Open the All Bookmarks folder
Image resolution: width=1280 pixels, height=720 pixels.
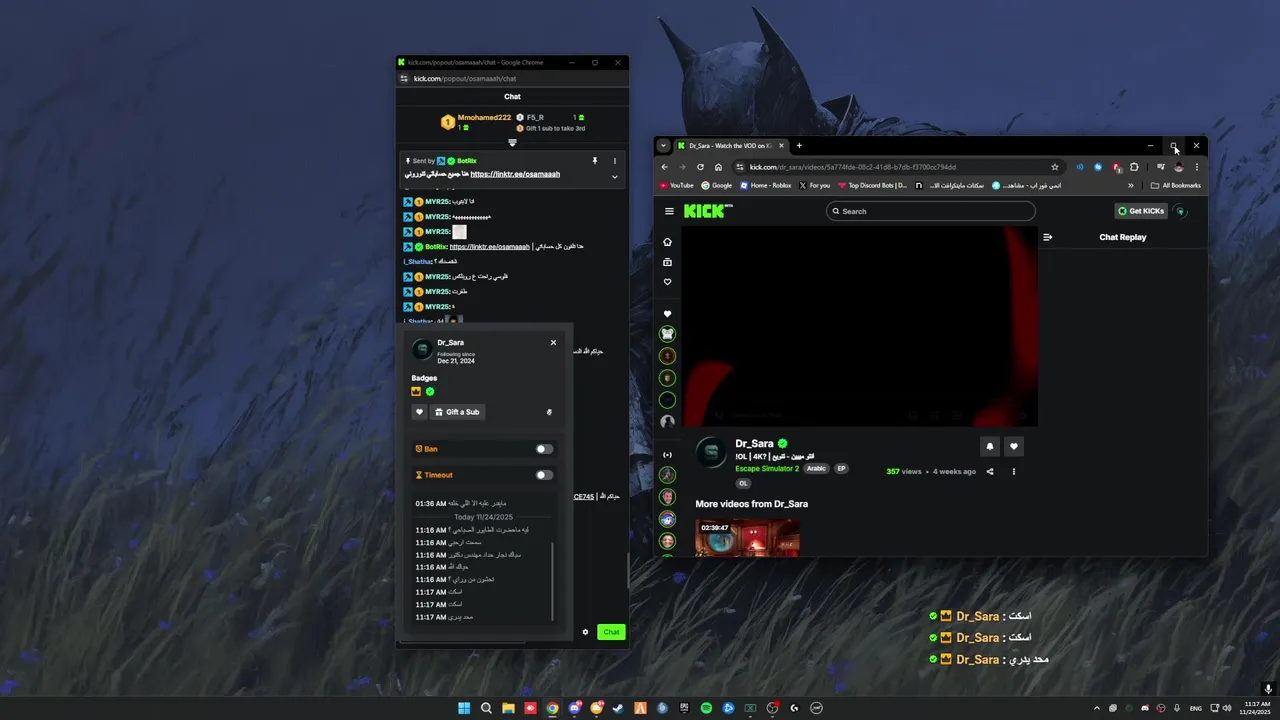click(x=1176, y=185)
